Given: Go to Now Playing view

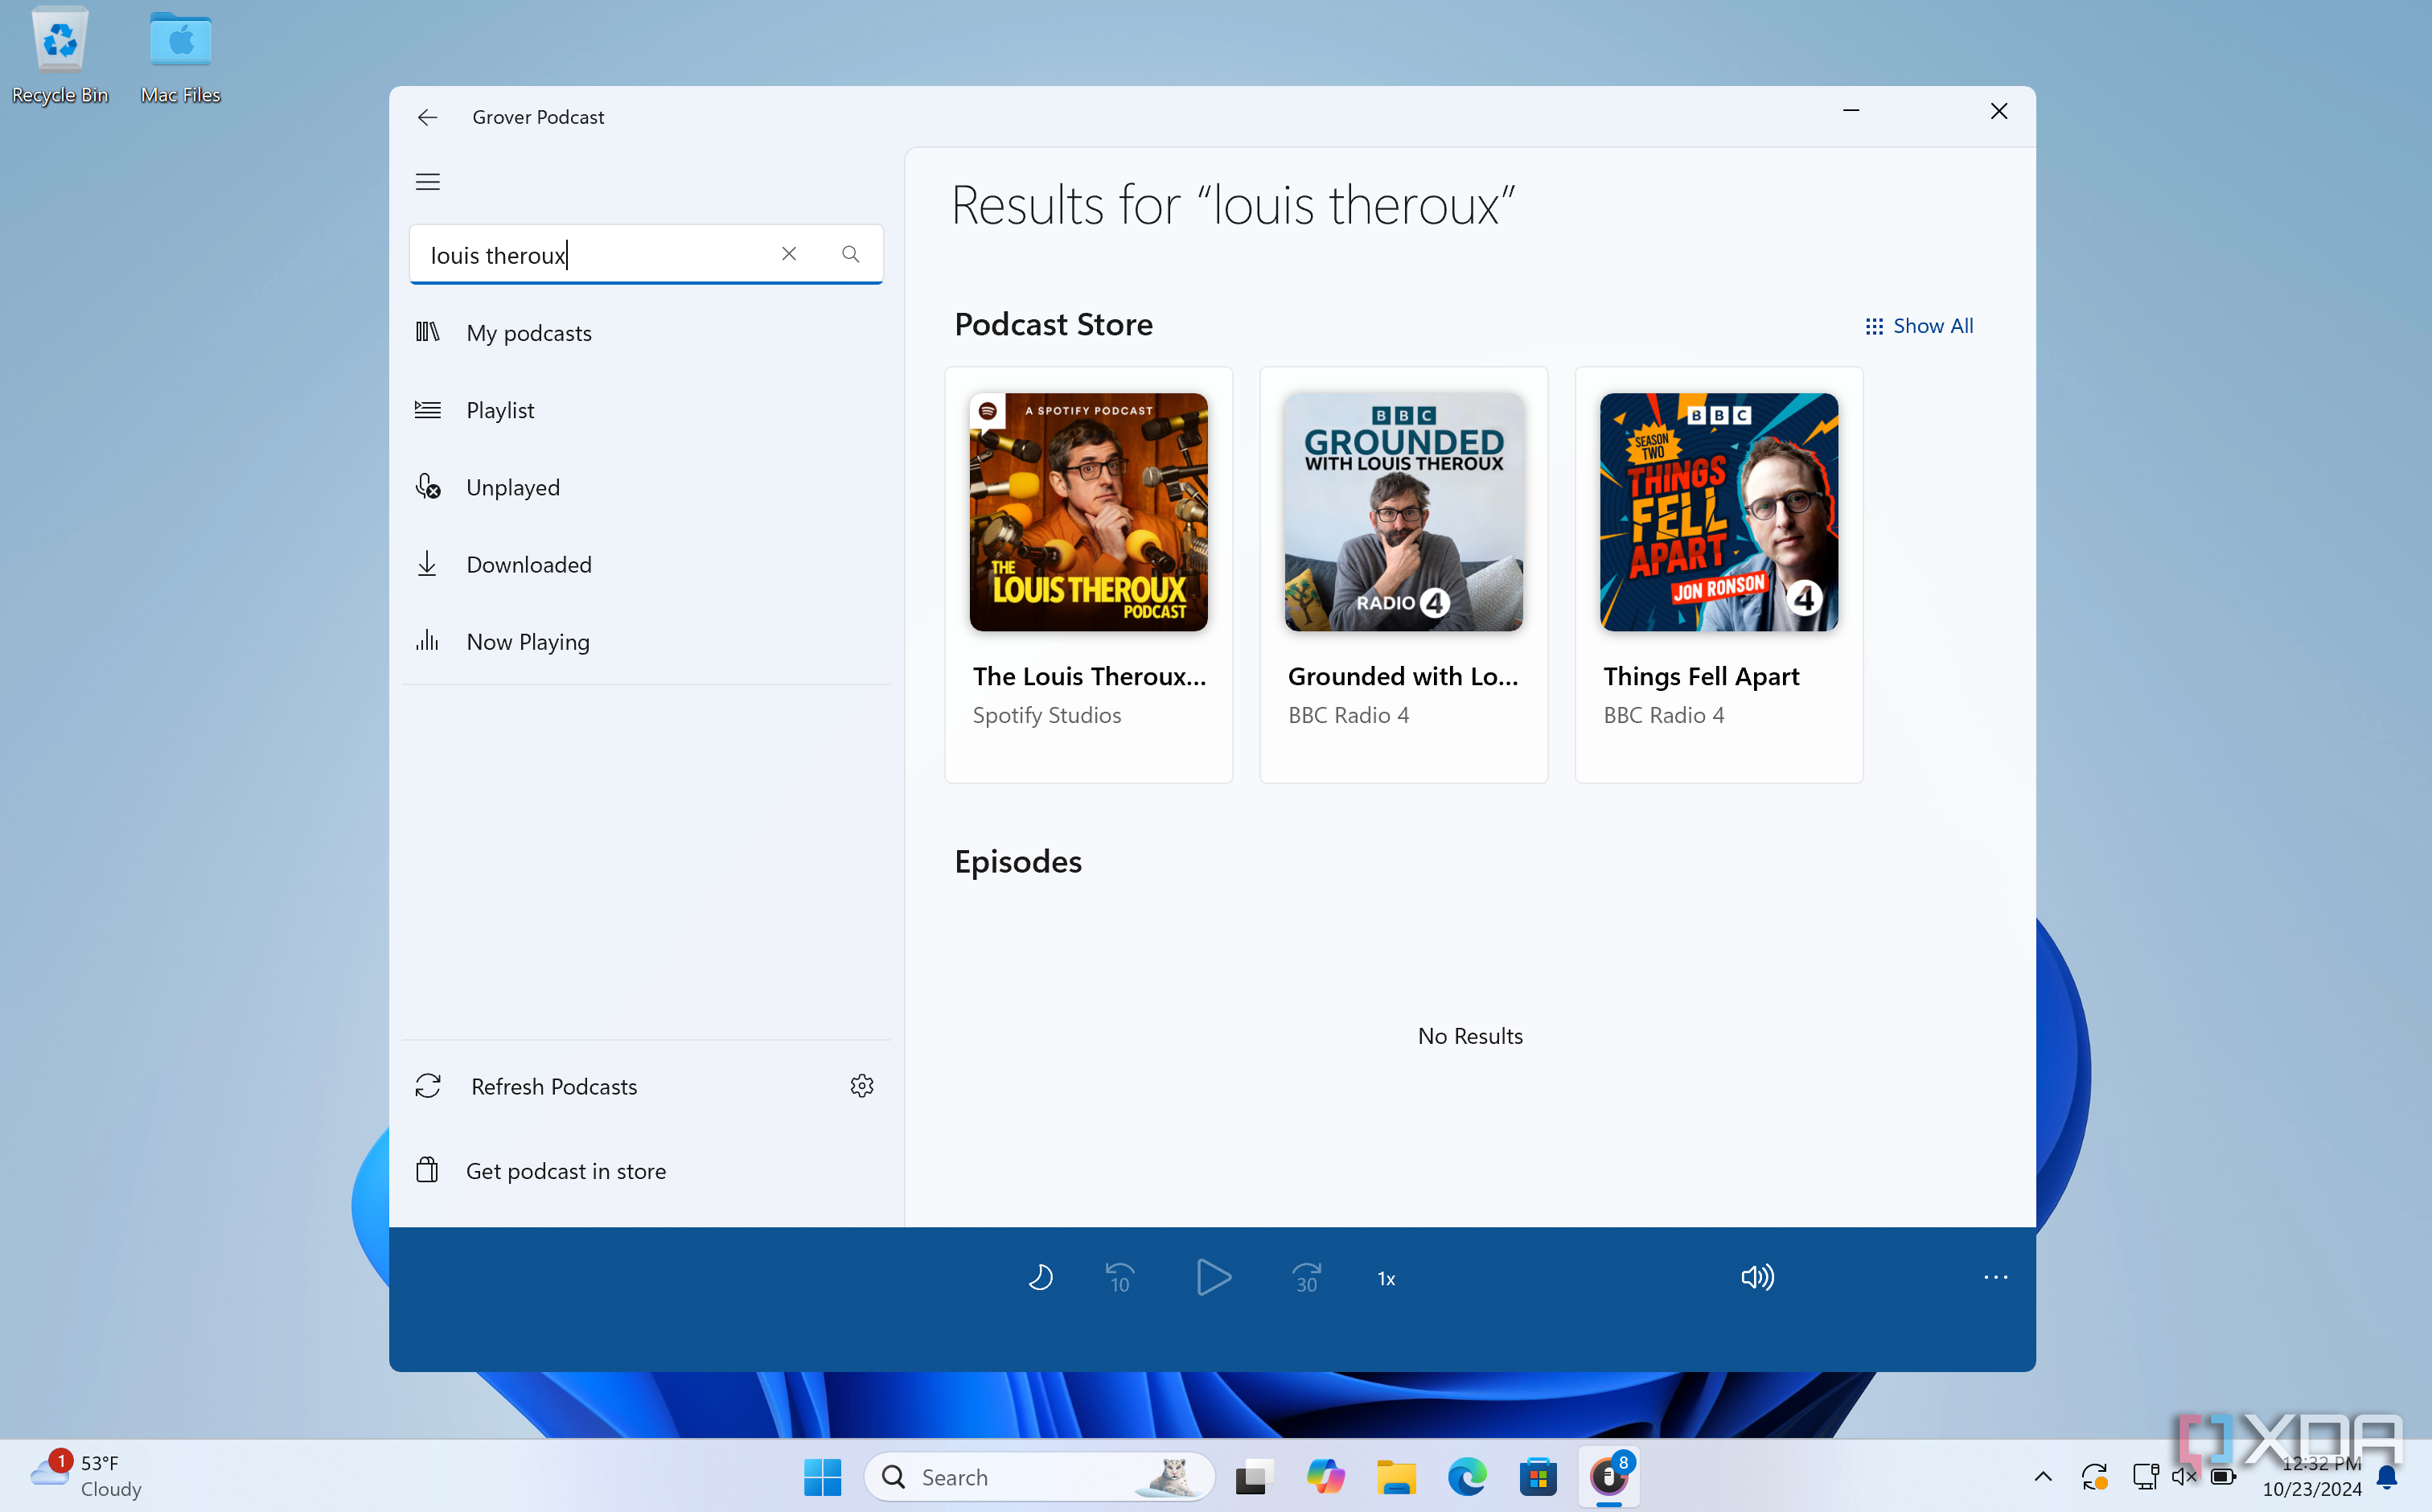Looking at the screenshot, I should (x=646, y=641).
